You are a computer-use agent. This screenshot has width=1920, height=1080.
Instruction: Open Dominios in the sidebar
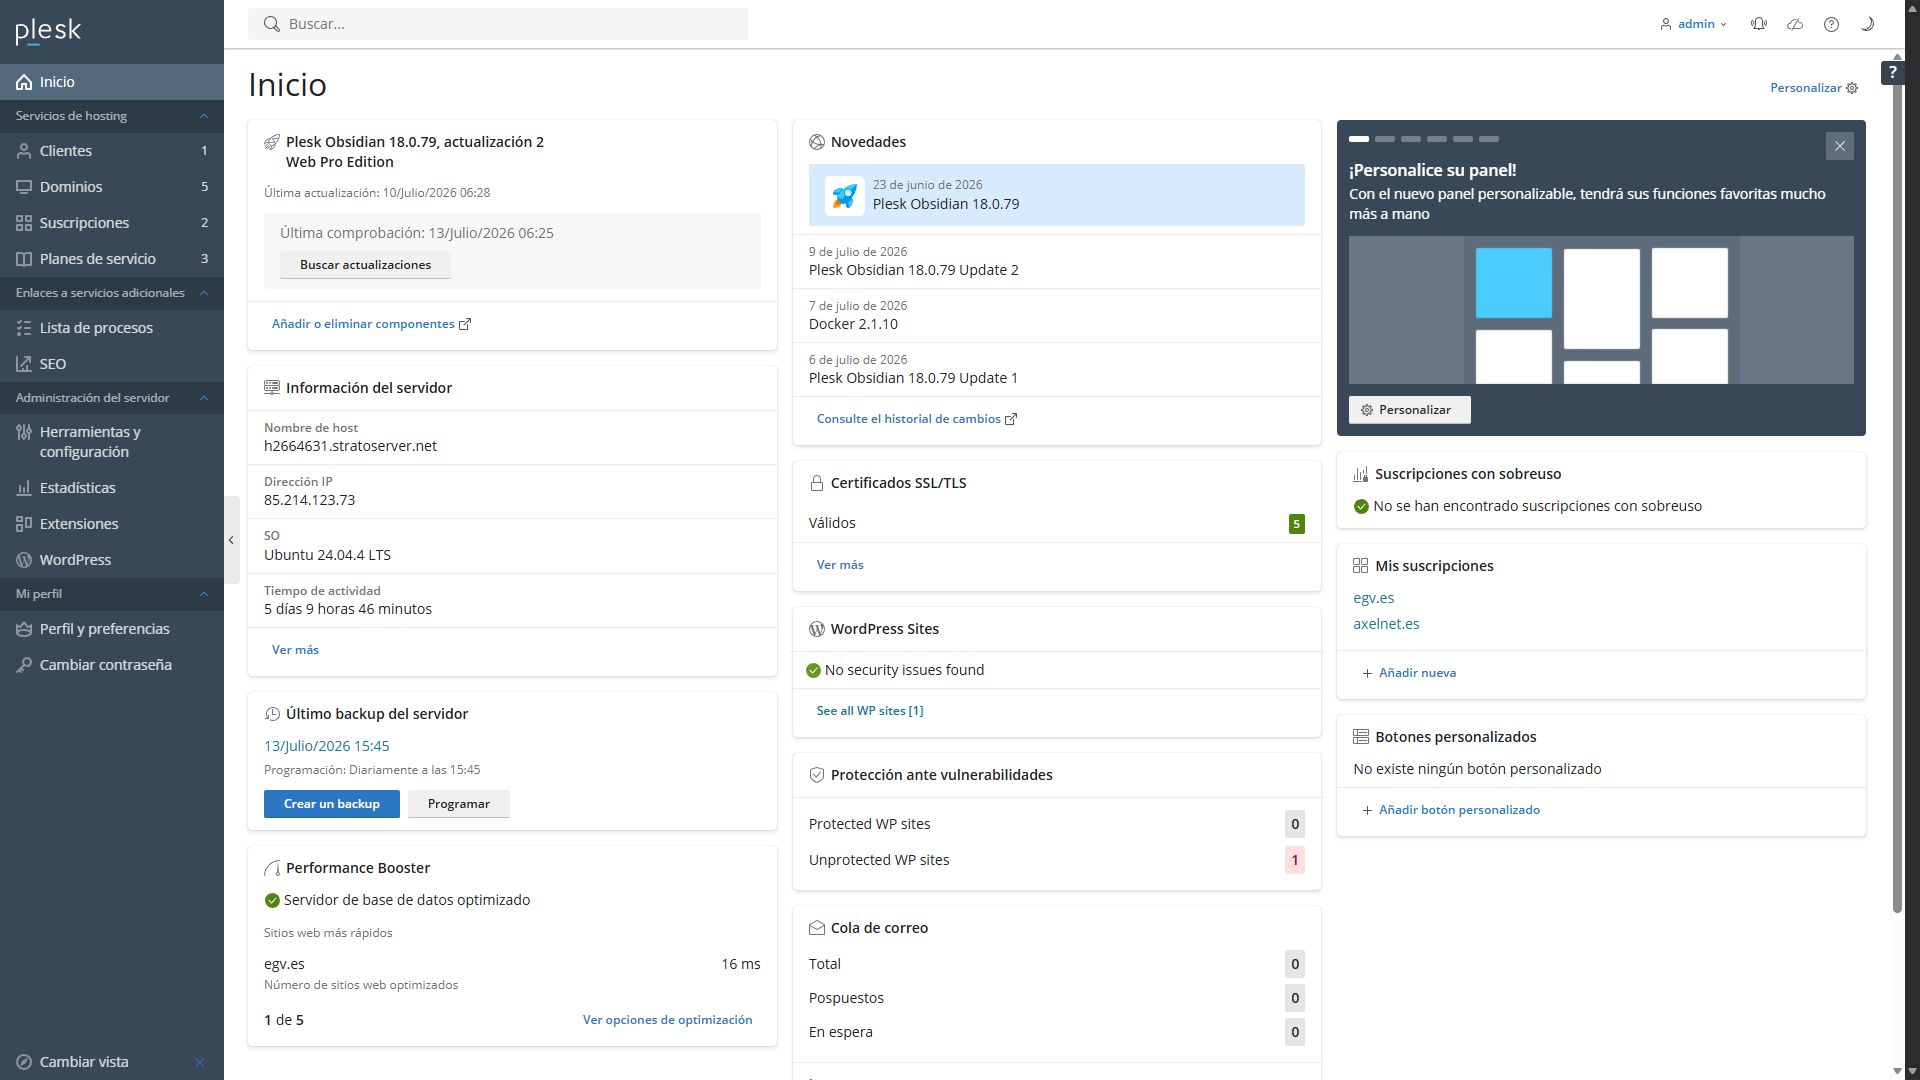pyautogui.click(x=112, y=187)
